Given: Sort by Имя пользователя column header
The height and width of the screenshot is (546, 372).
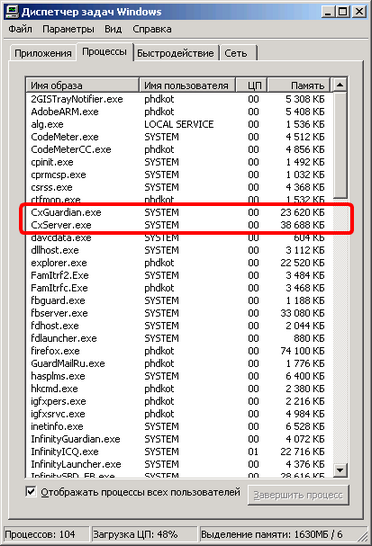Looking at the screenshot, I should [187, 85].
